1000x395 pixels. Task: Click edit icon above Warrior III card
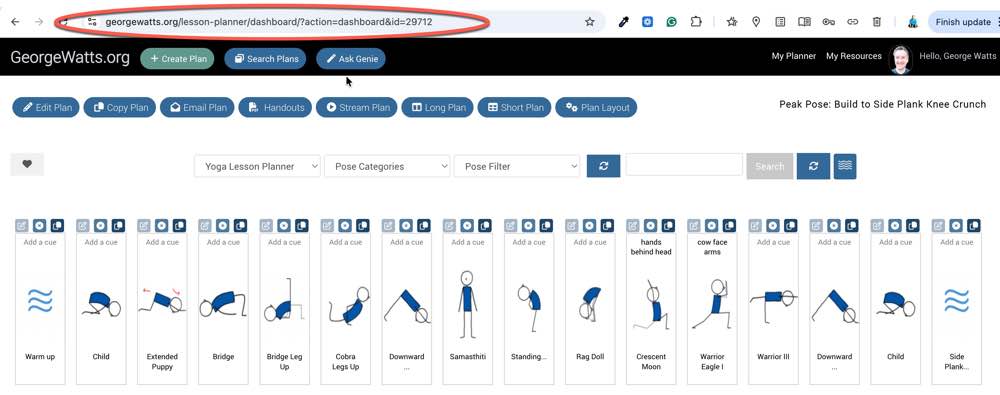(755, 225)
